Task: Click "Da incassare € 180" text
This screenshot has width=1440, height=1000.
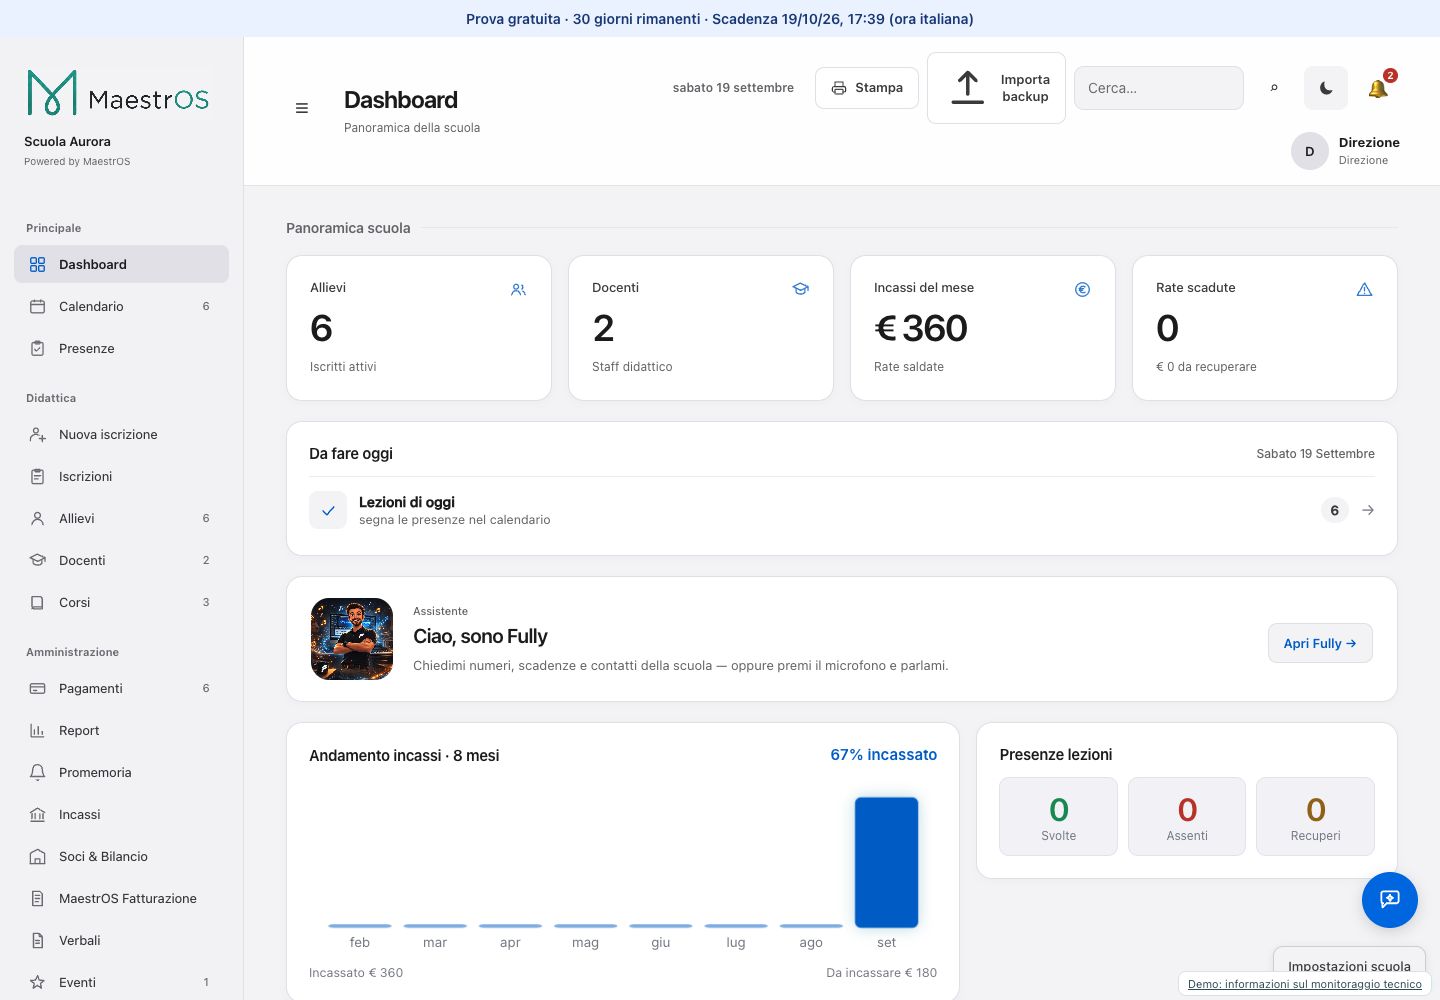Action: click(881, 972)
